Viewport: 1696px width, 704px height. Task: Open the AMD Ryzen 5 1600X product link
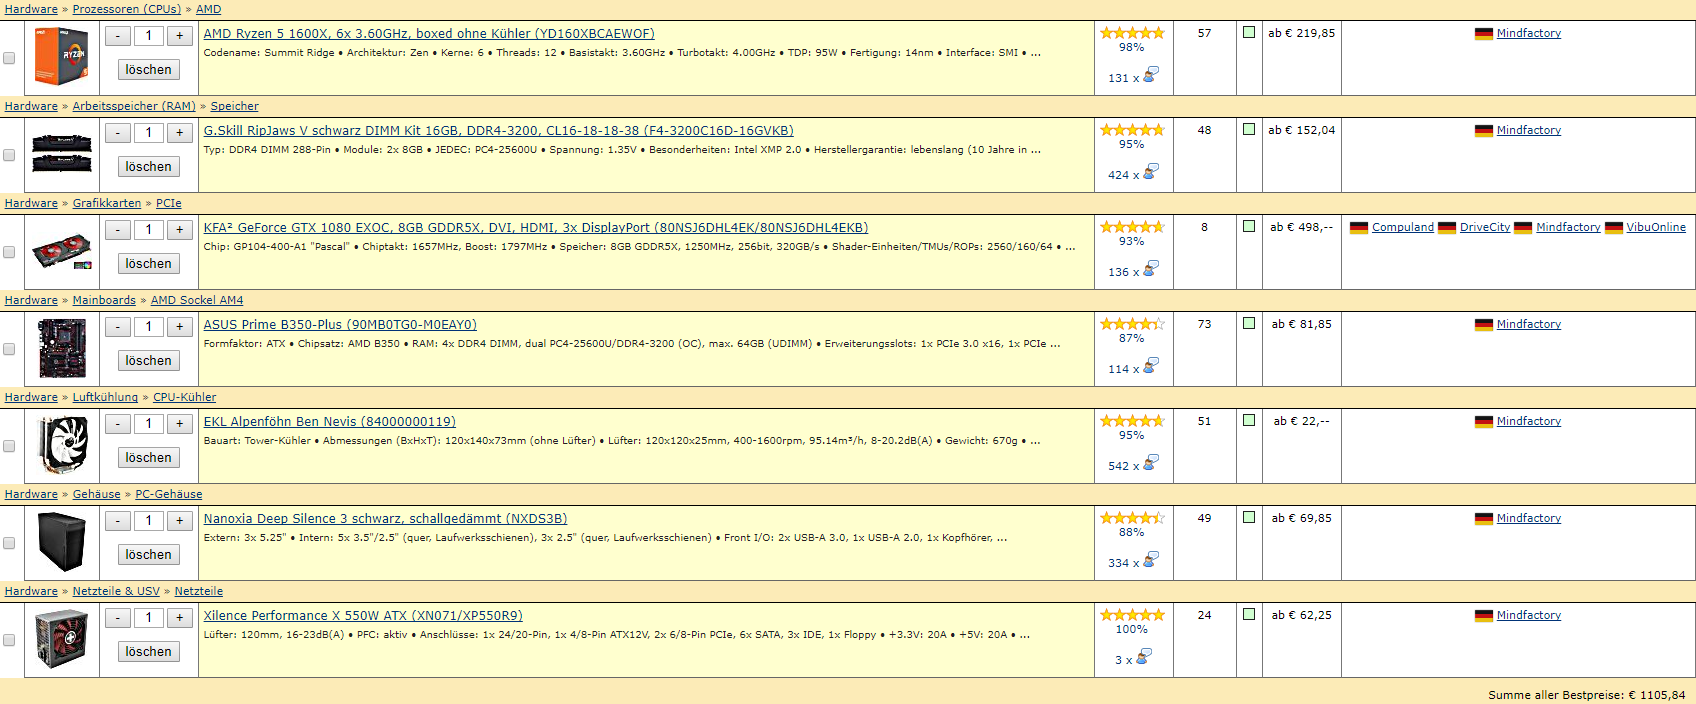429,34
